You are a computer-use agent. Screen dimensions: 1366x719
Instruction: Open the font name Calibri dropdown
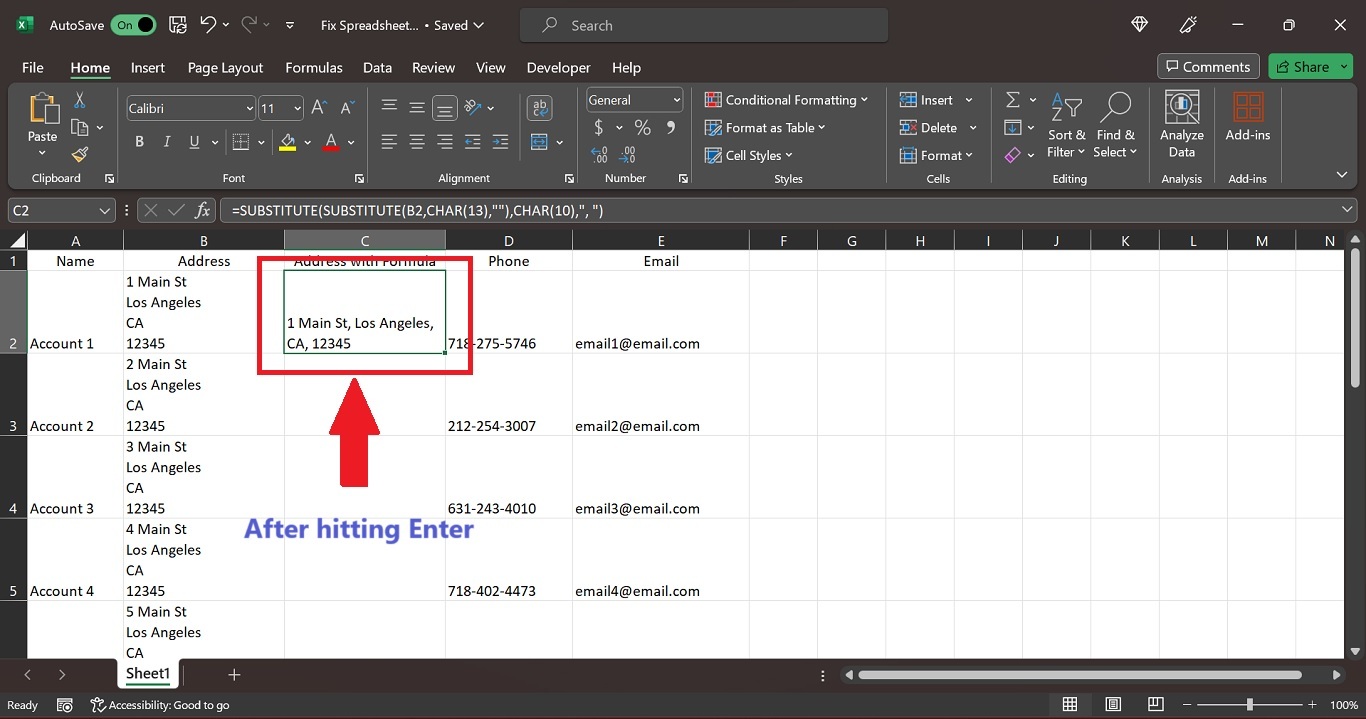click(249, 108)
